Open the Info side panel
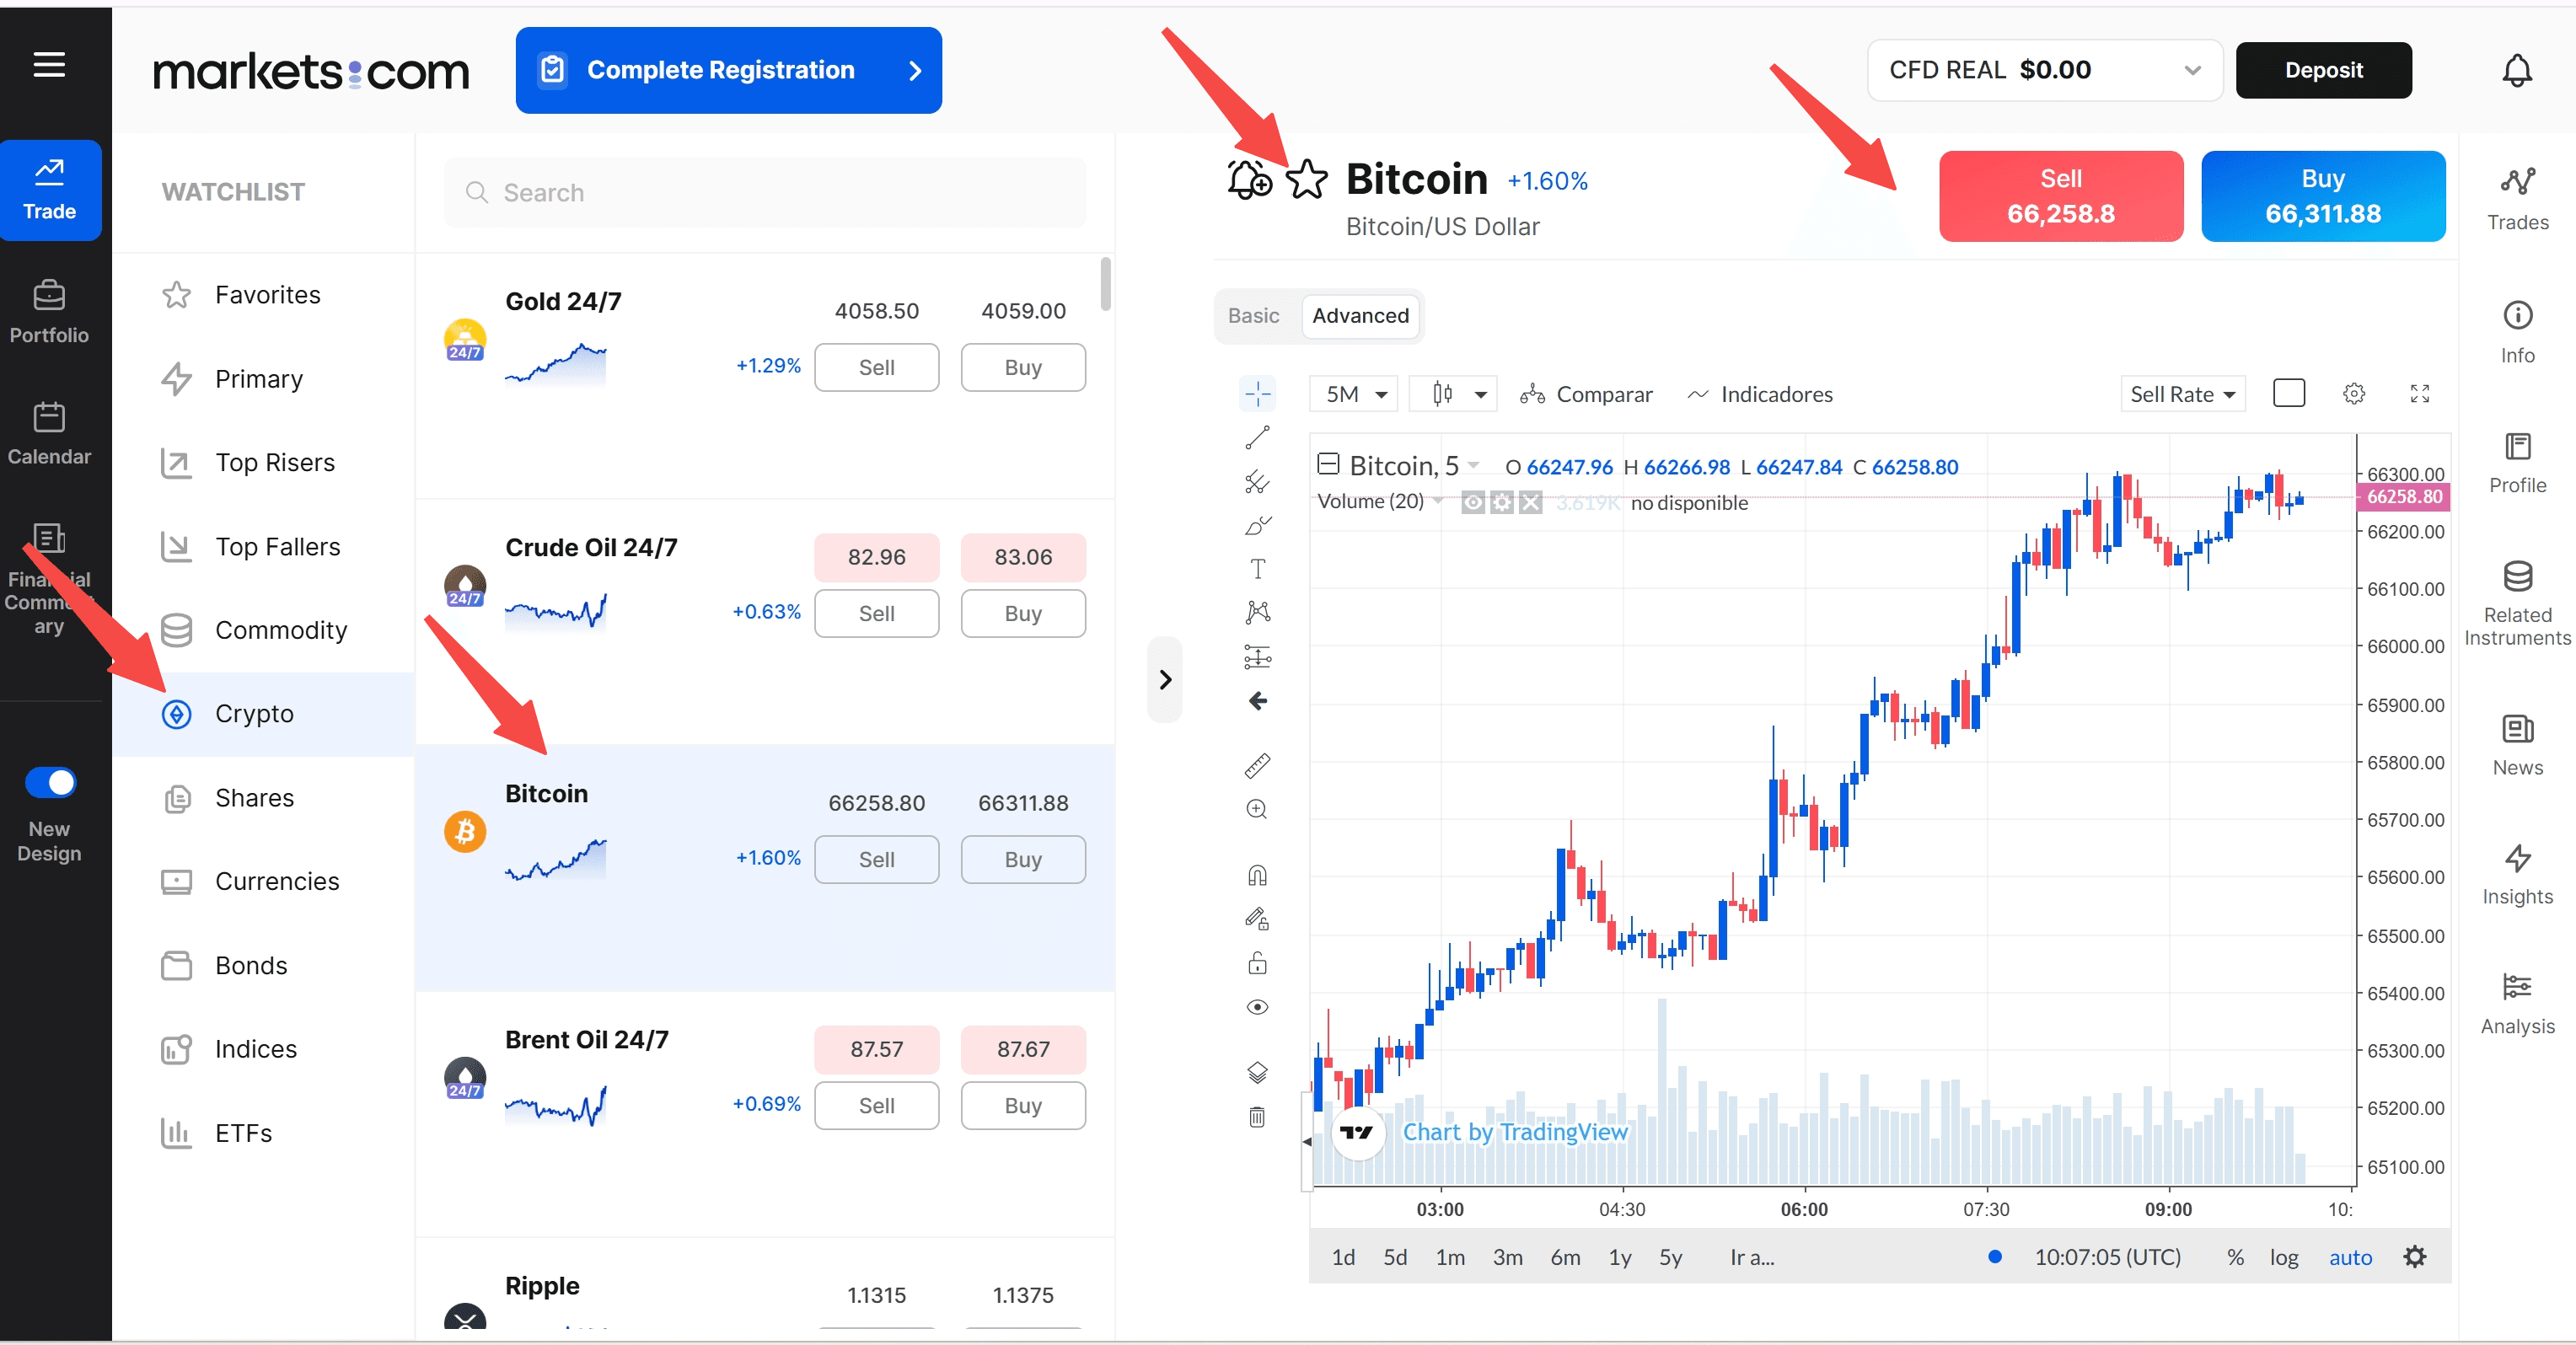 coord(2517,333)
